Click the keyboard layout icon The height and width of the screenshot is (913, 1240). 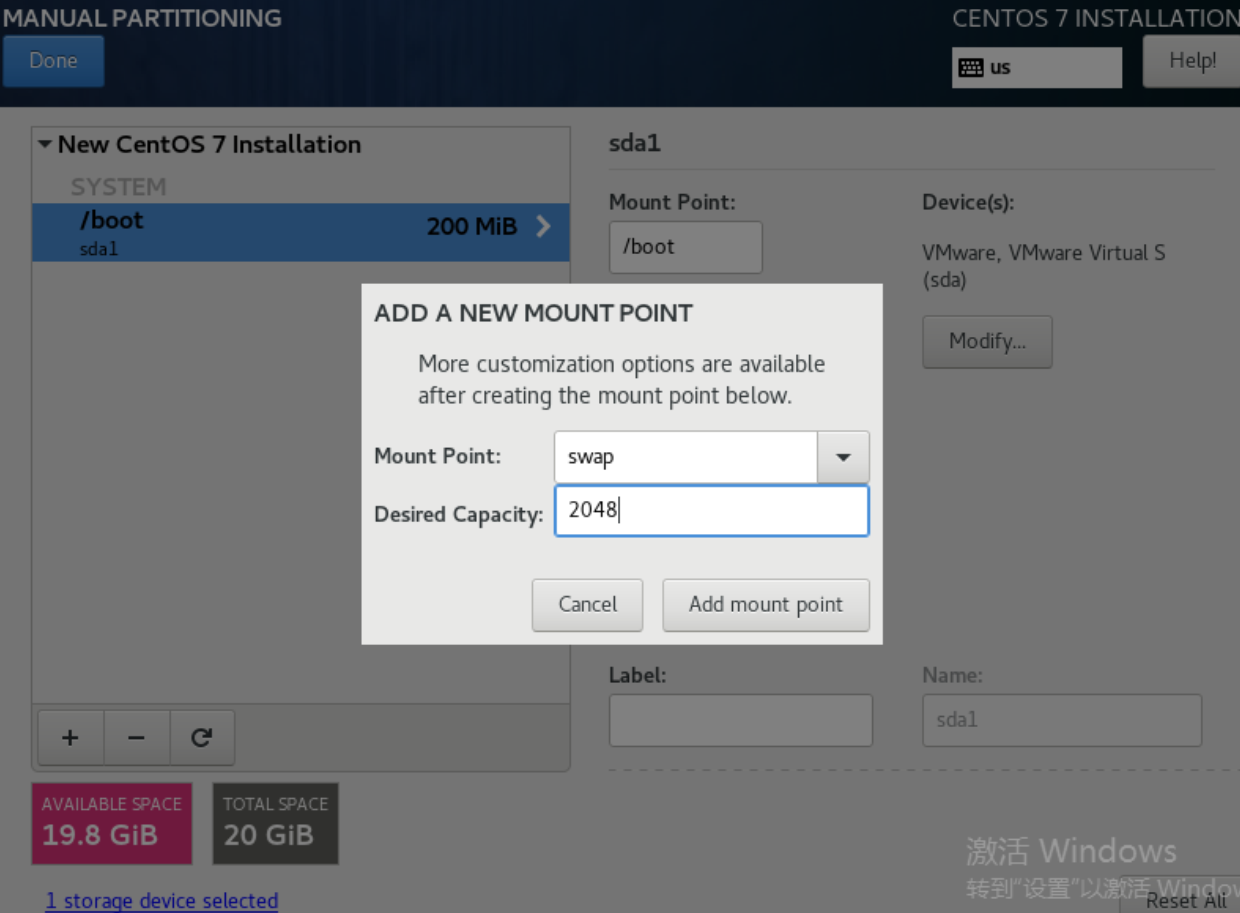pos(970,68)
